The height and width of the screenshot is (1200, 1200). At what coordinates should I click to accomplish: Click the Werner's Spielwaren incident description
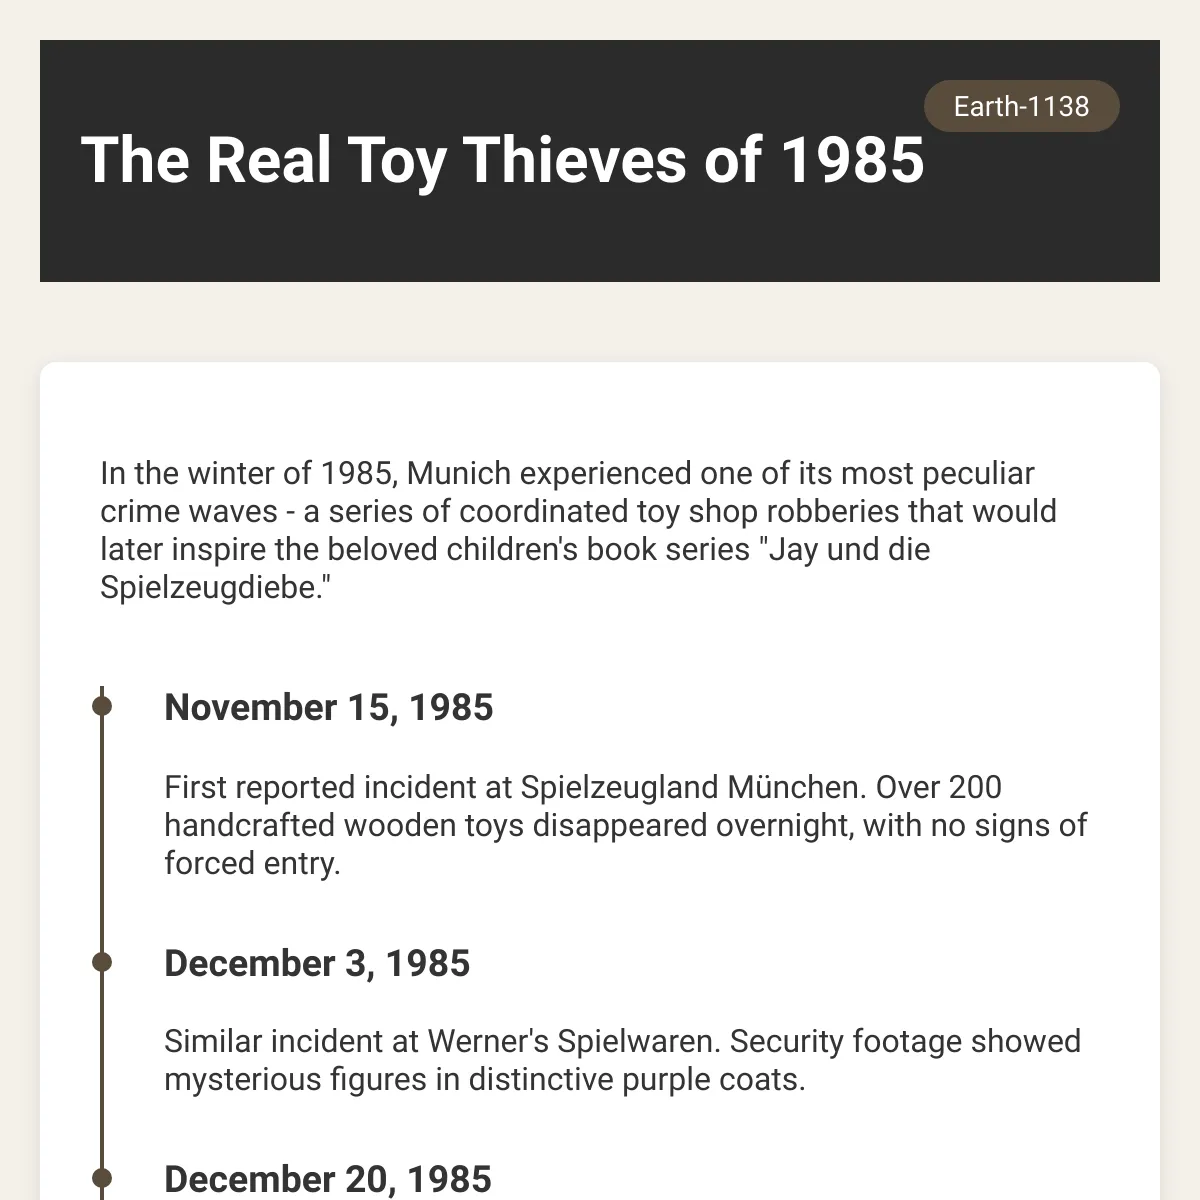(622, 1060)
